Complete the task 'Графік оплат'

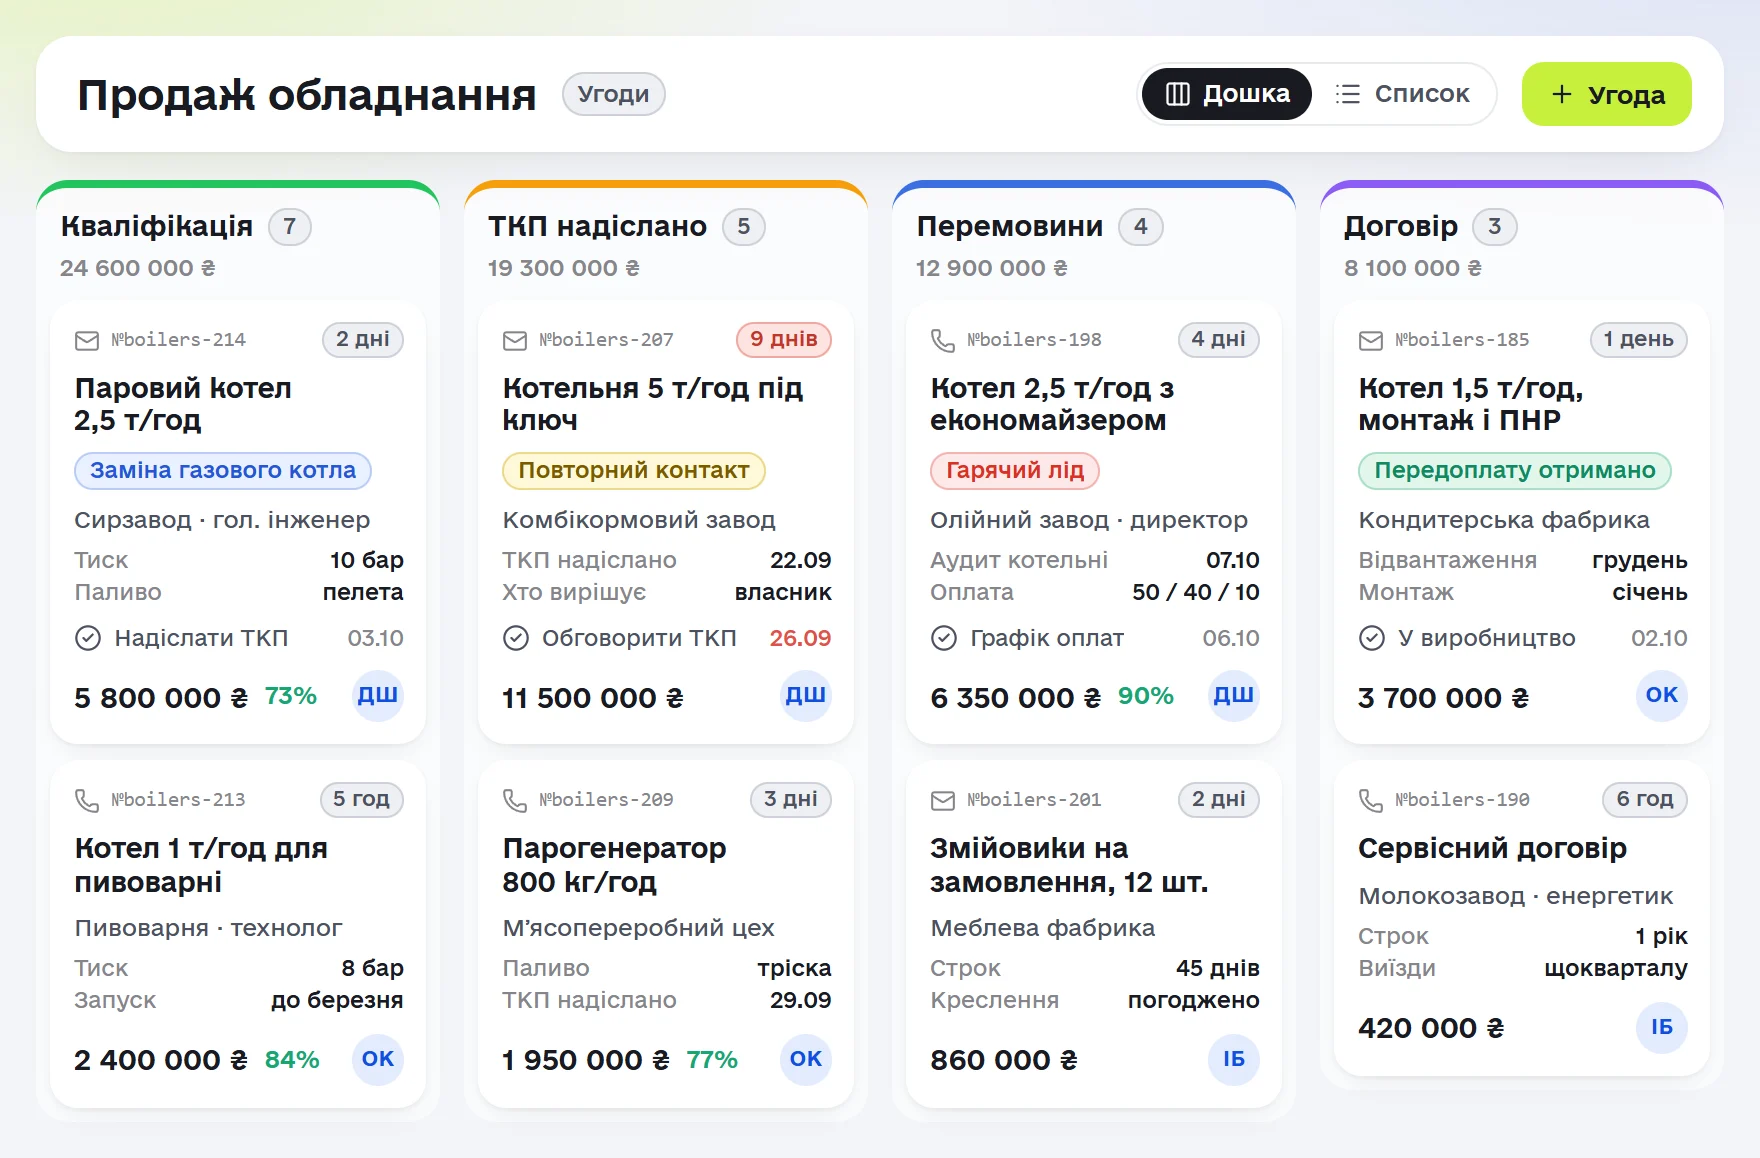tap(944, 638)
